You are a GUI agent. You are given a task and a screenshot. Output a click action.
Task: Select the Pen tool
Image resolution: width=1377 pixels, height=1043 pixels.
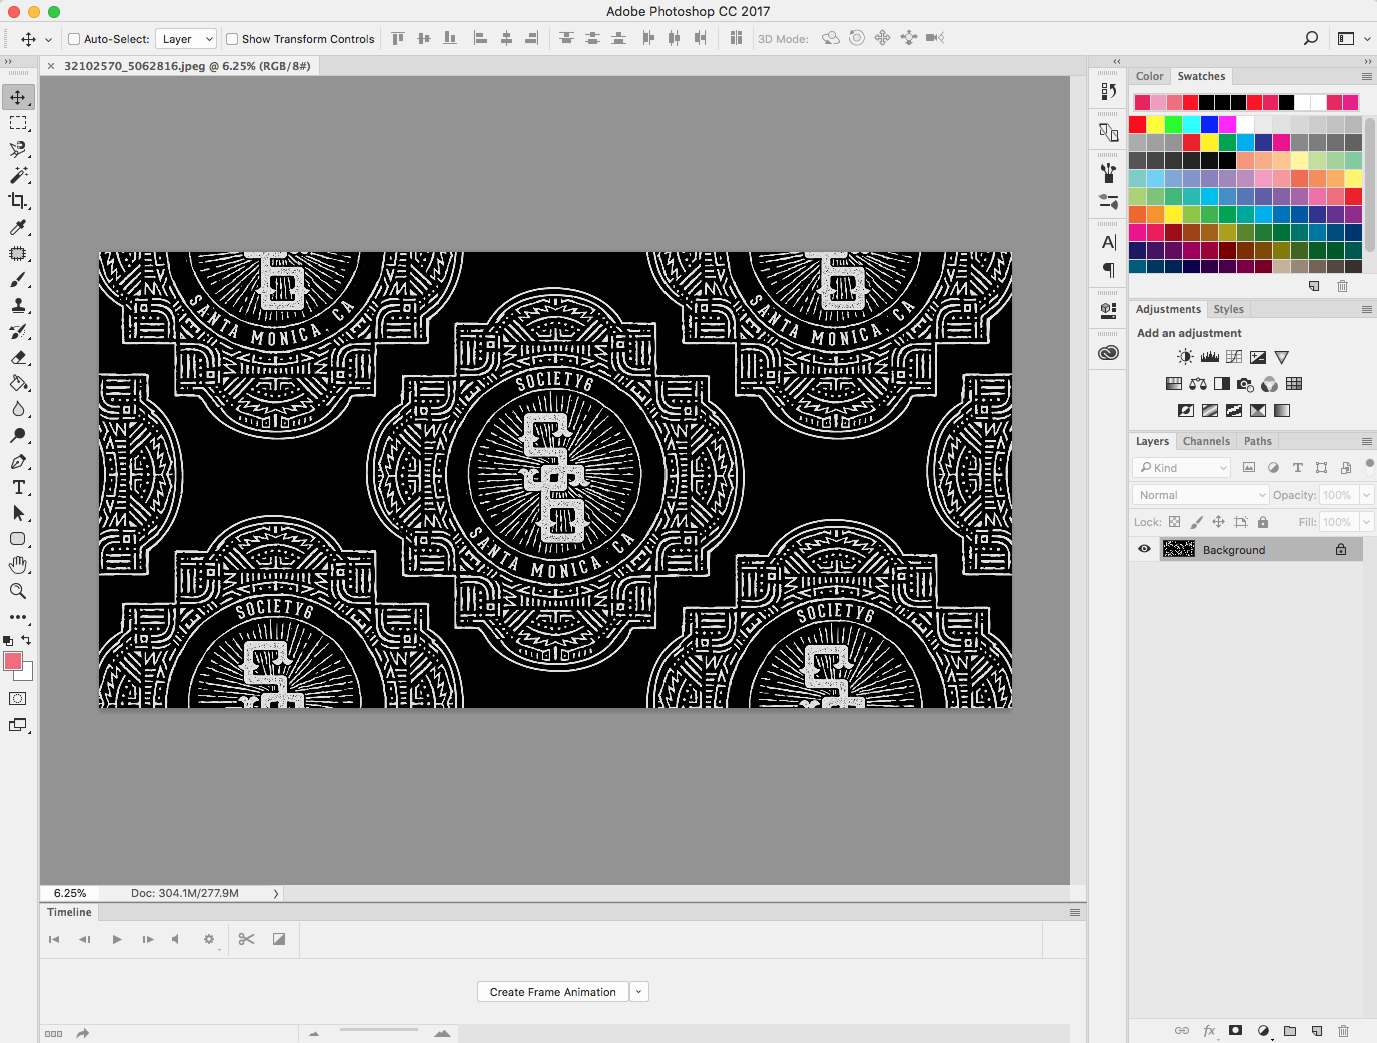18,462
